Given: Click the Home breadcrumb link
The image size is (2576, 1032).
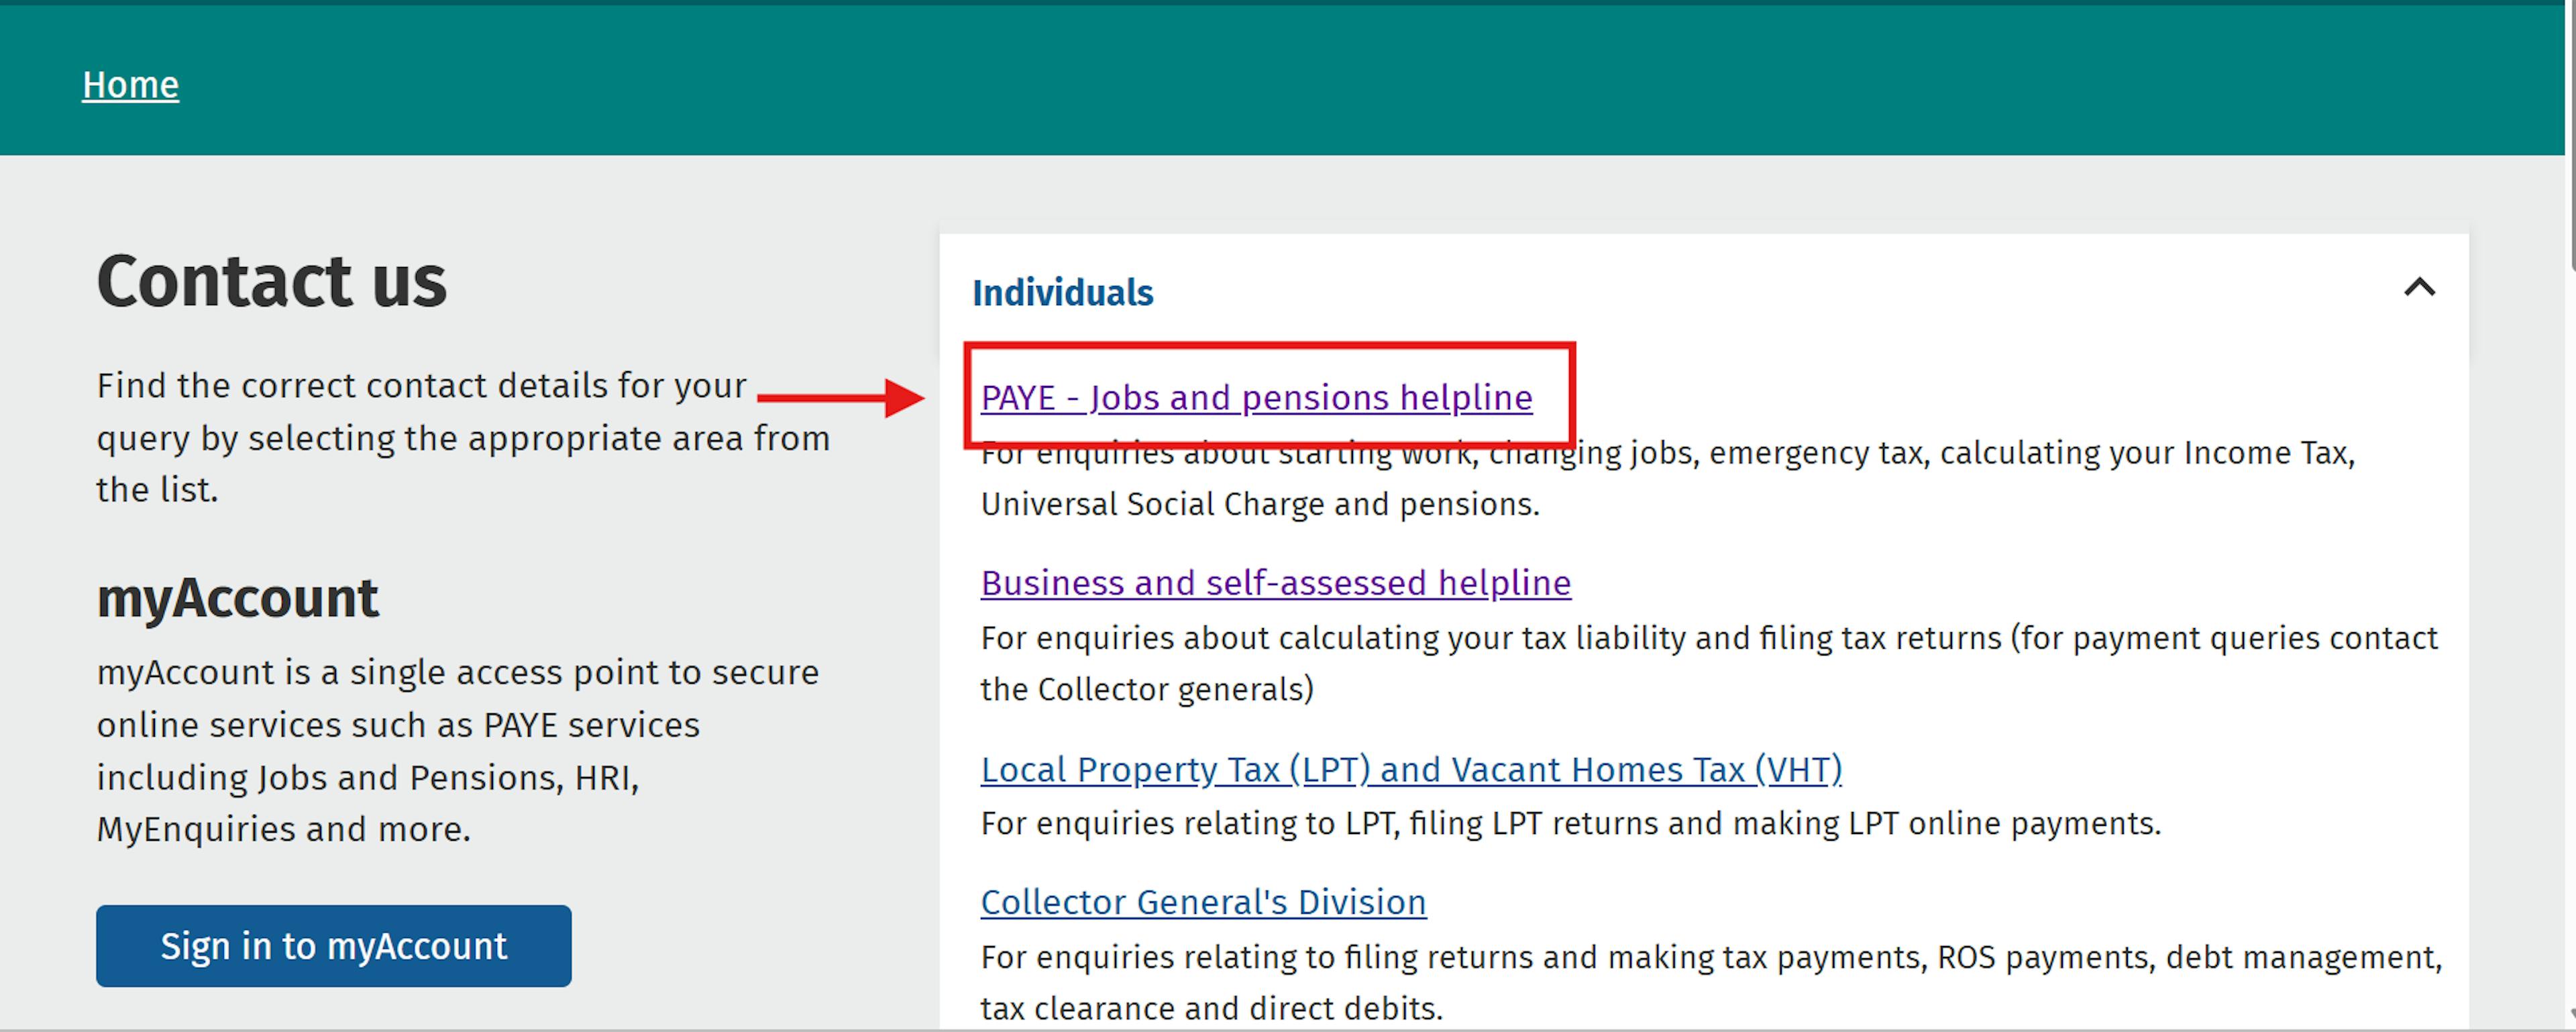Looking at the screenshot, I should tap(130, 85).
